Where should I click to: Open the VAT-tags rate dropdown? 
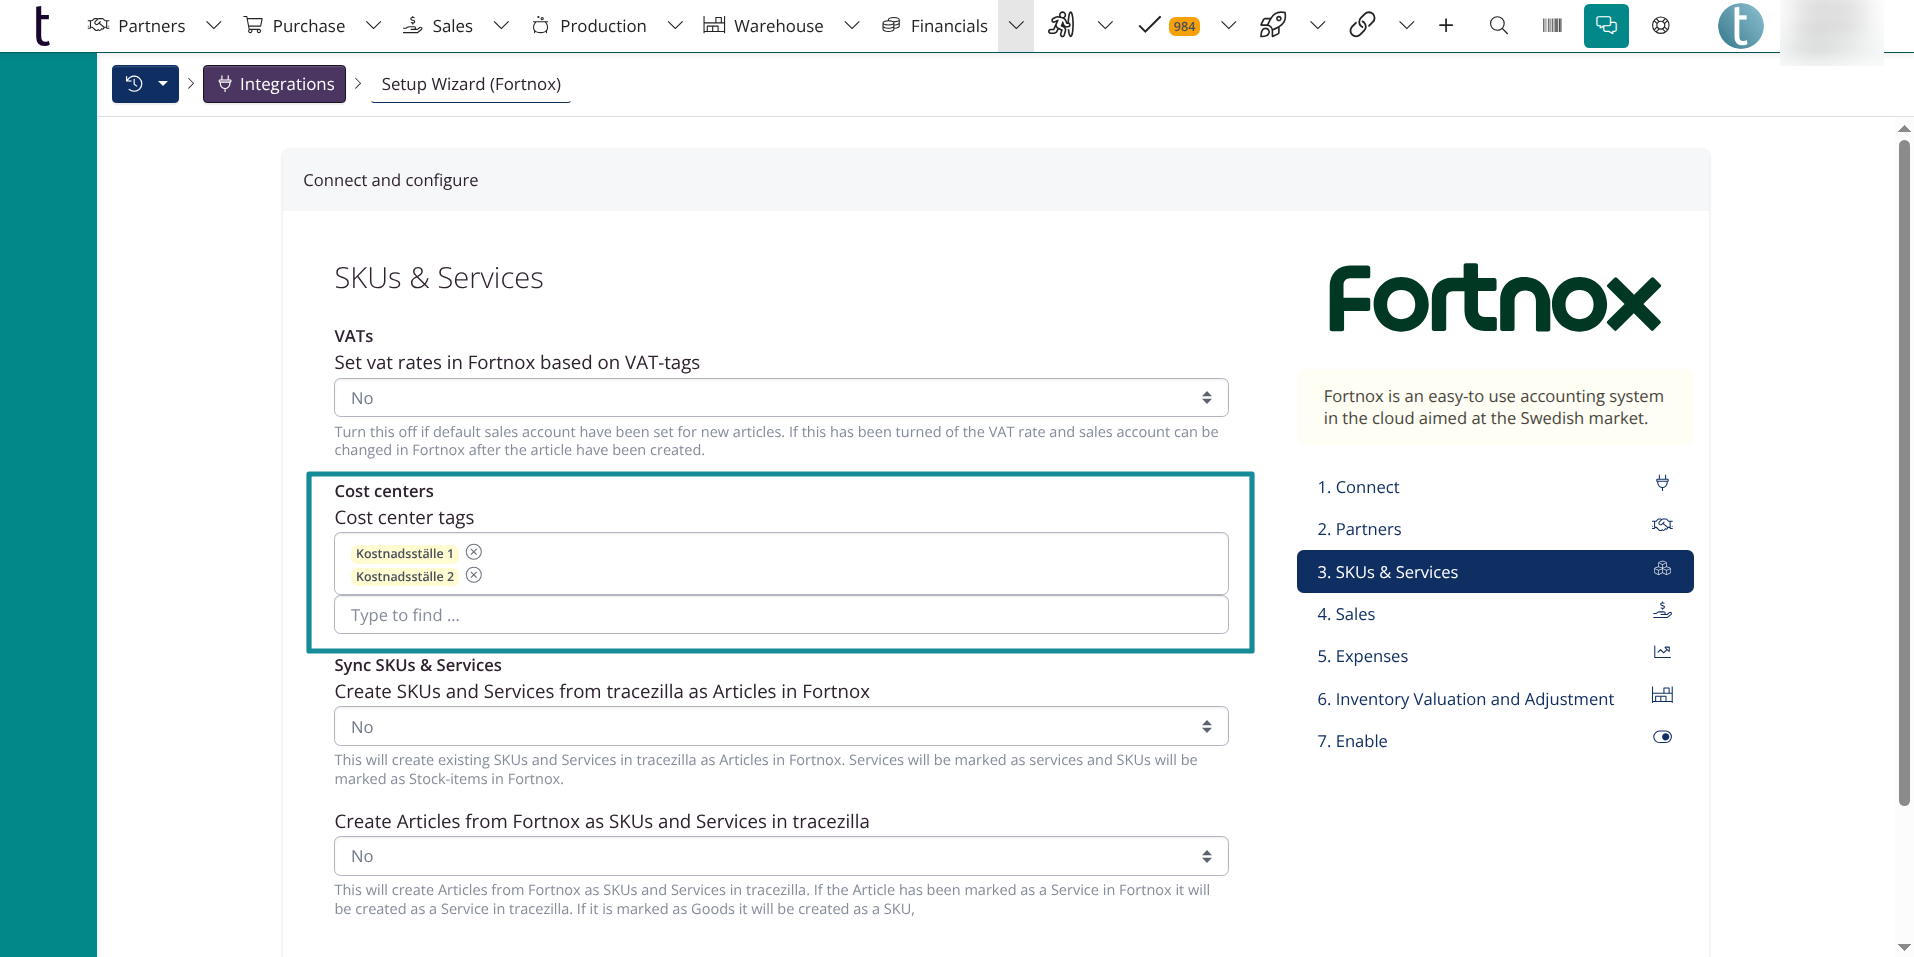[x=780, y=398]
